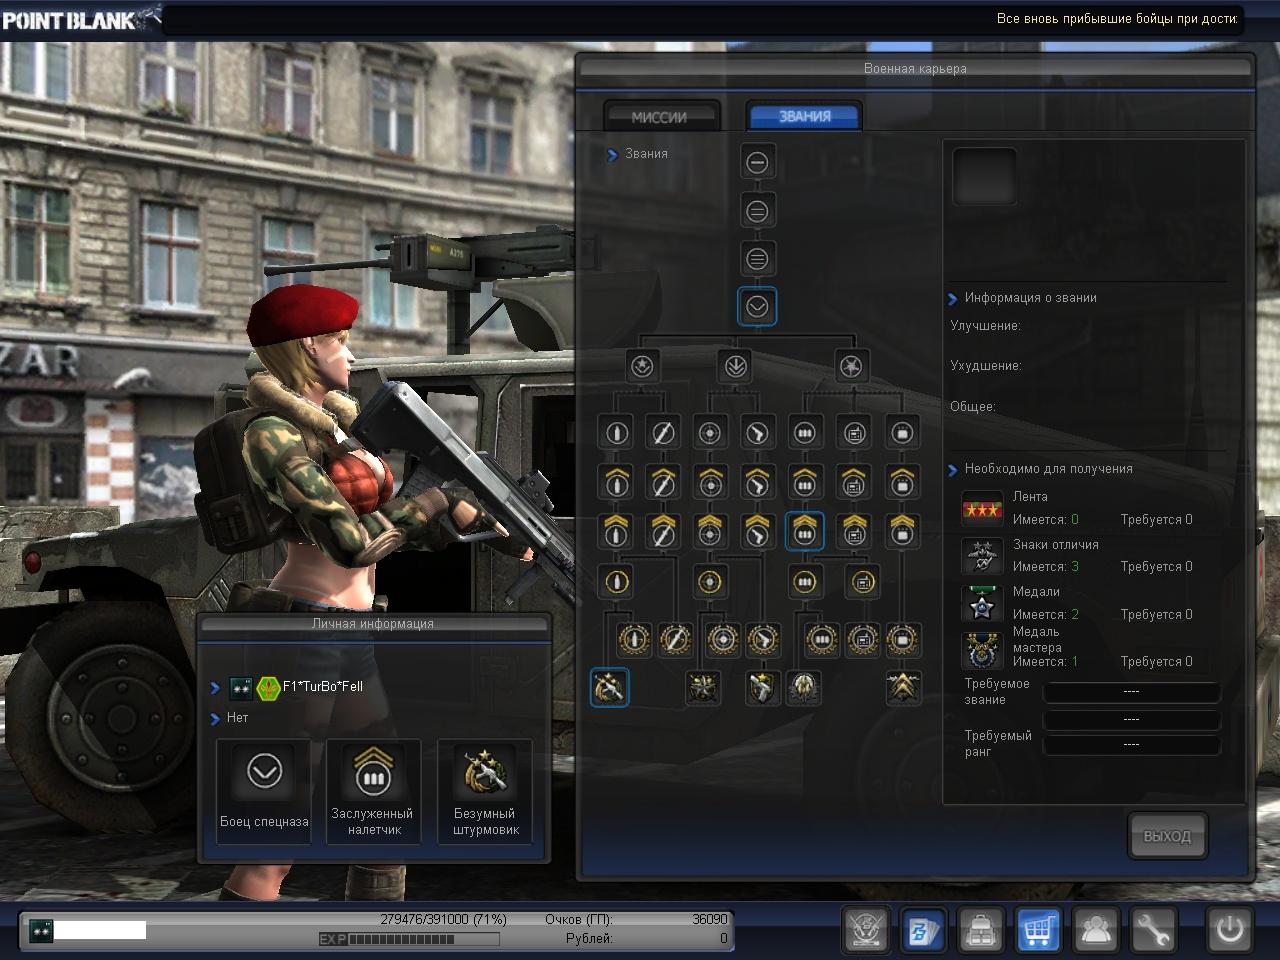Viewport: 1280px width, 960px height.
Task: Select the blue-highlighted chevron rank in the tree
Action: coord(757,307)
